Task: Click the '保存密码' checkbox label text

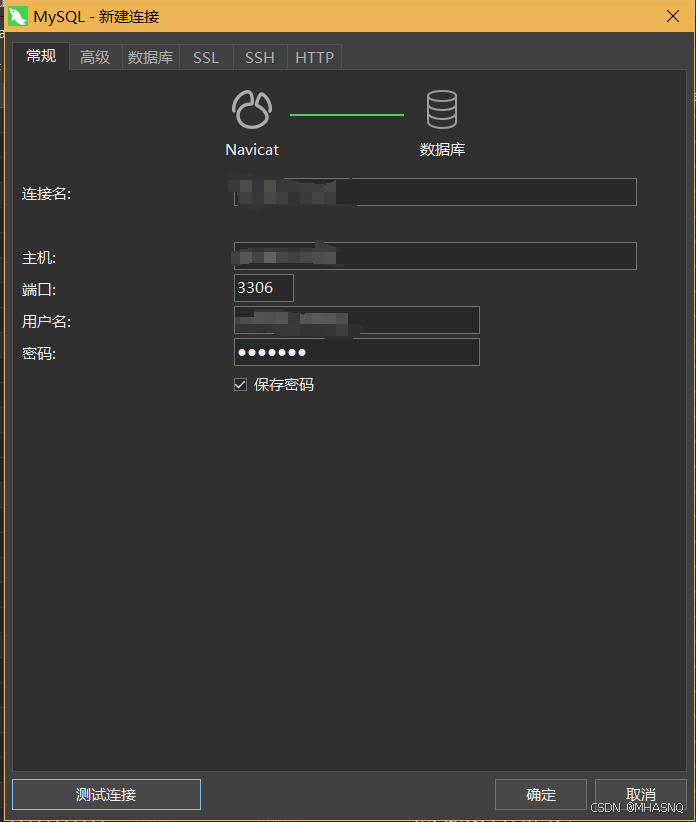Action: pyautogui.click(x=284, y=385)
